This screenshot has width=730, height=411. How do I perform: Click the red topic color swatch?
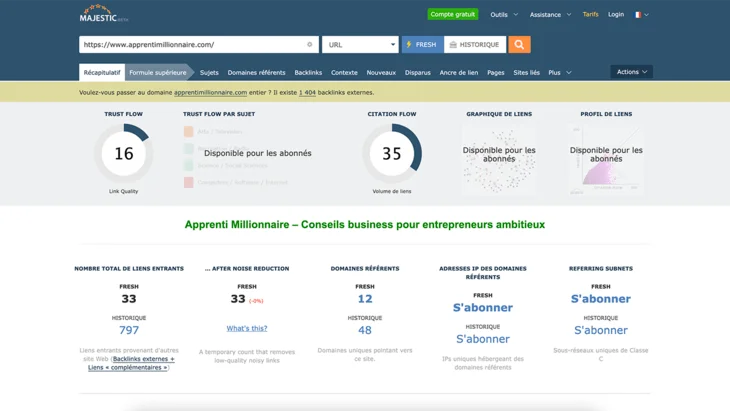tap(189, 182)
